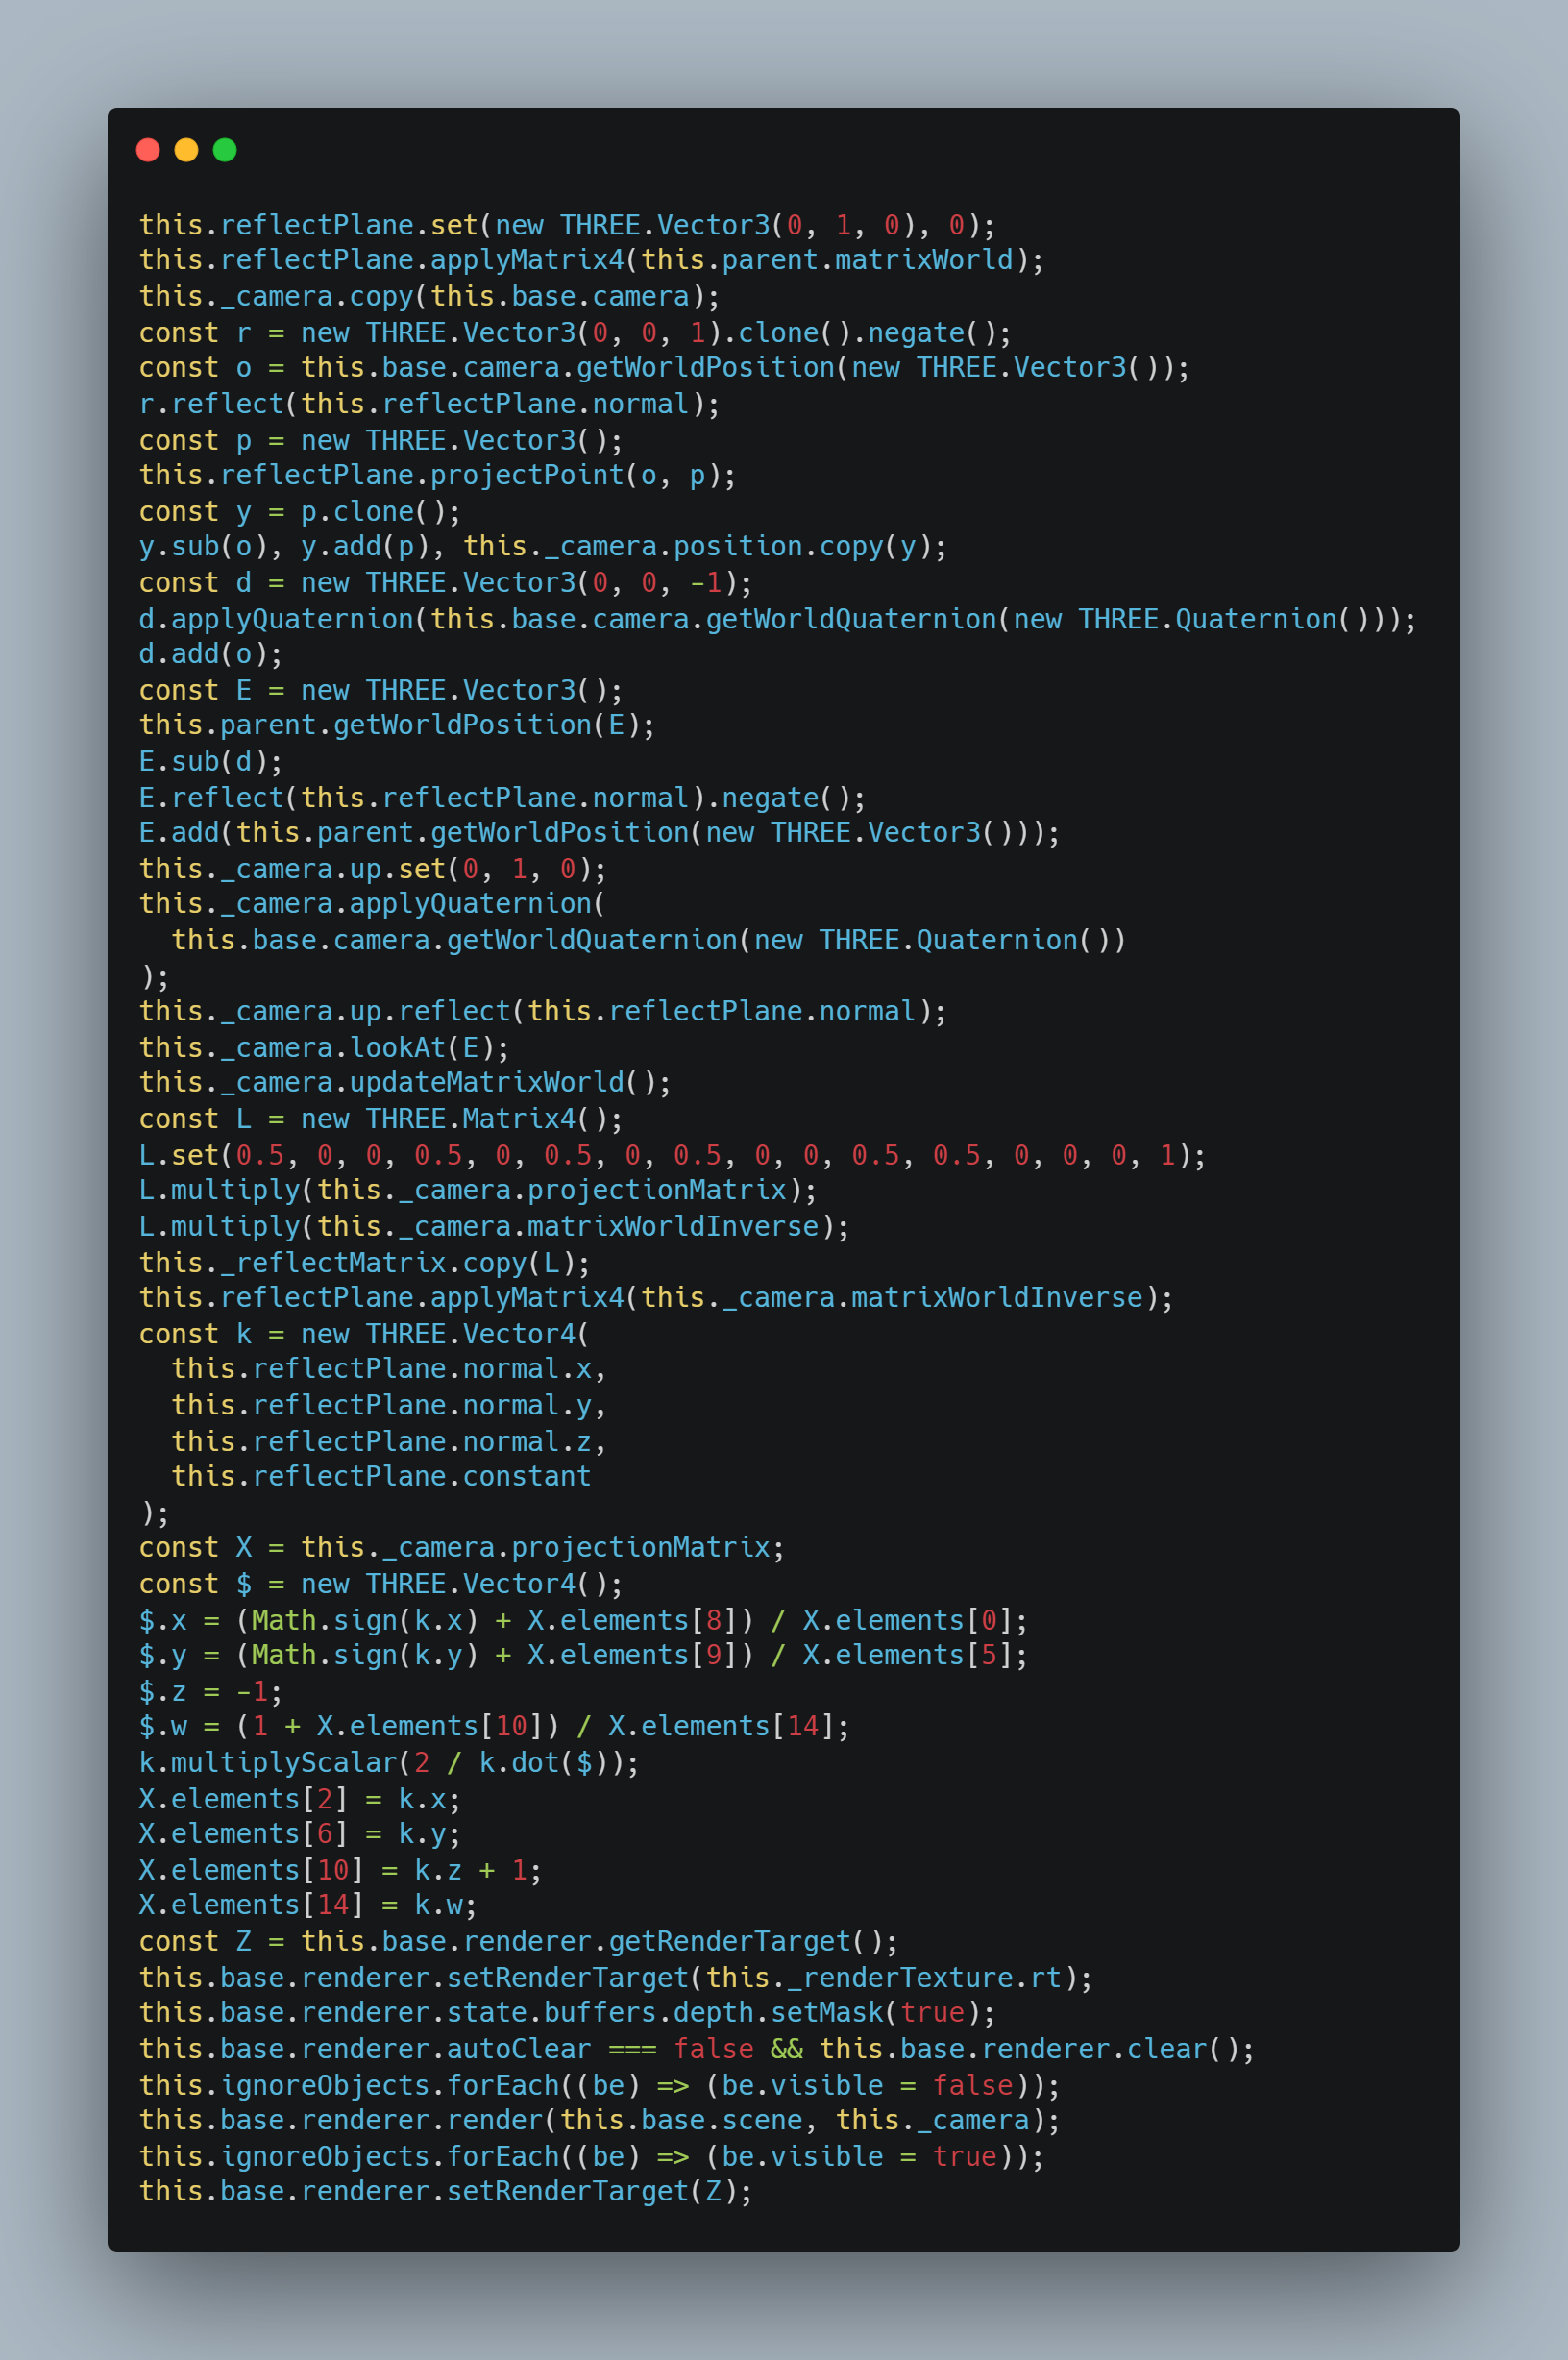This screenshot has width=1568, height=2360.
Task: Click line 'const L = new THREE.Matrix4();'
Action: pyautogui.click(x=381, y=1119)
